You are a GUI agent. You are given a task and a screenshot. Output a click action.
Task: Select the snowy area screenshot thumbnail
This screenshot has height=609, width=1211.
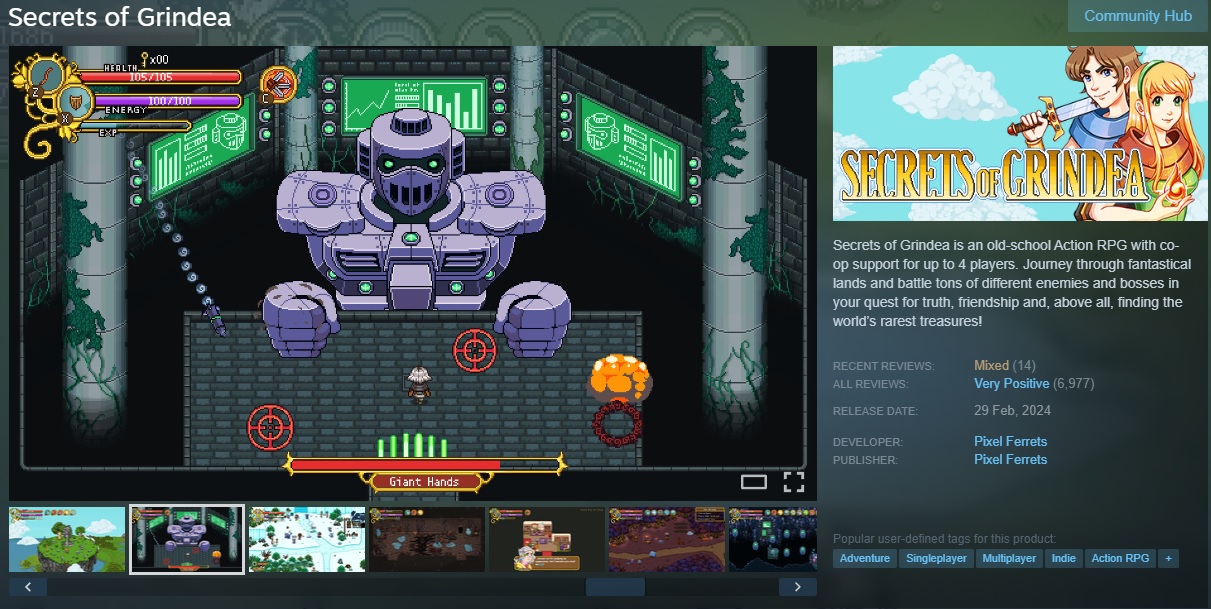point(307,539)
